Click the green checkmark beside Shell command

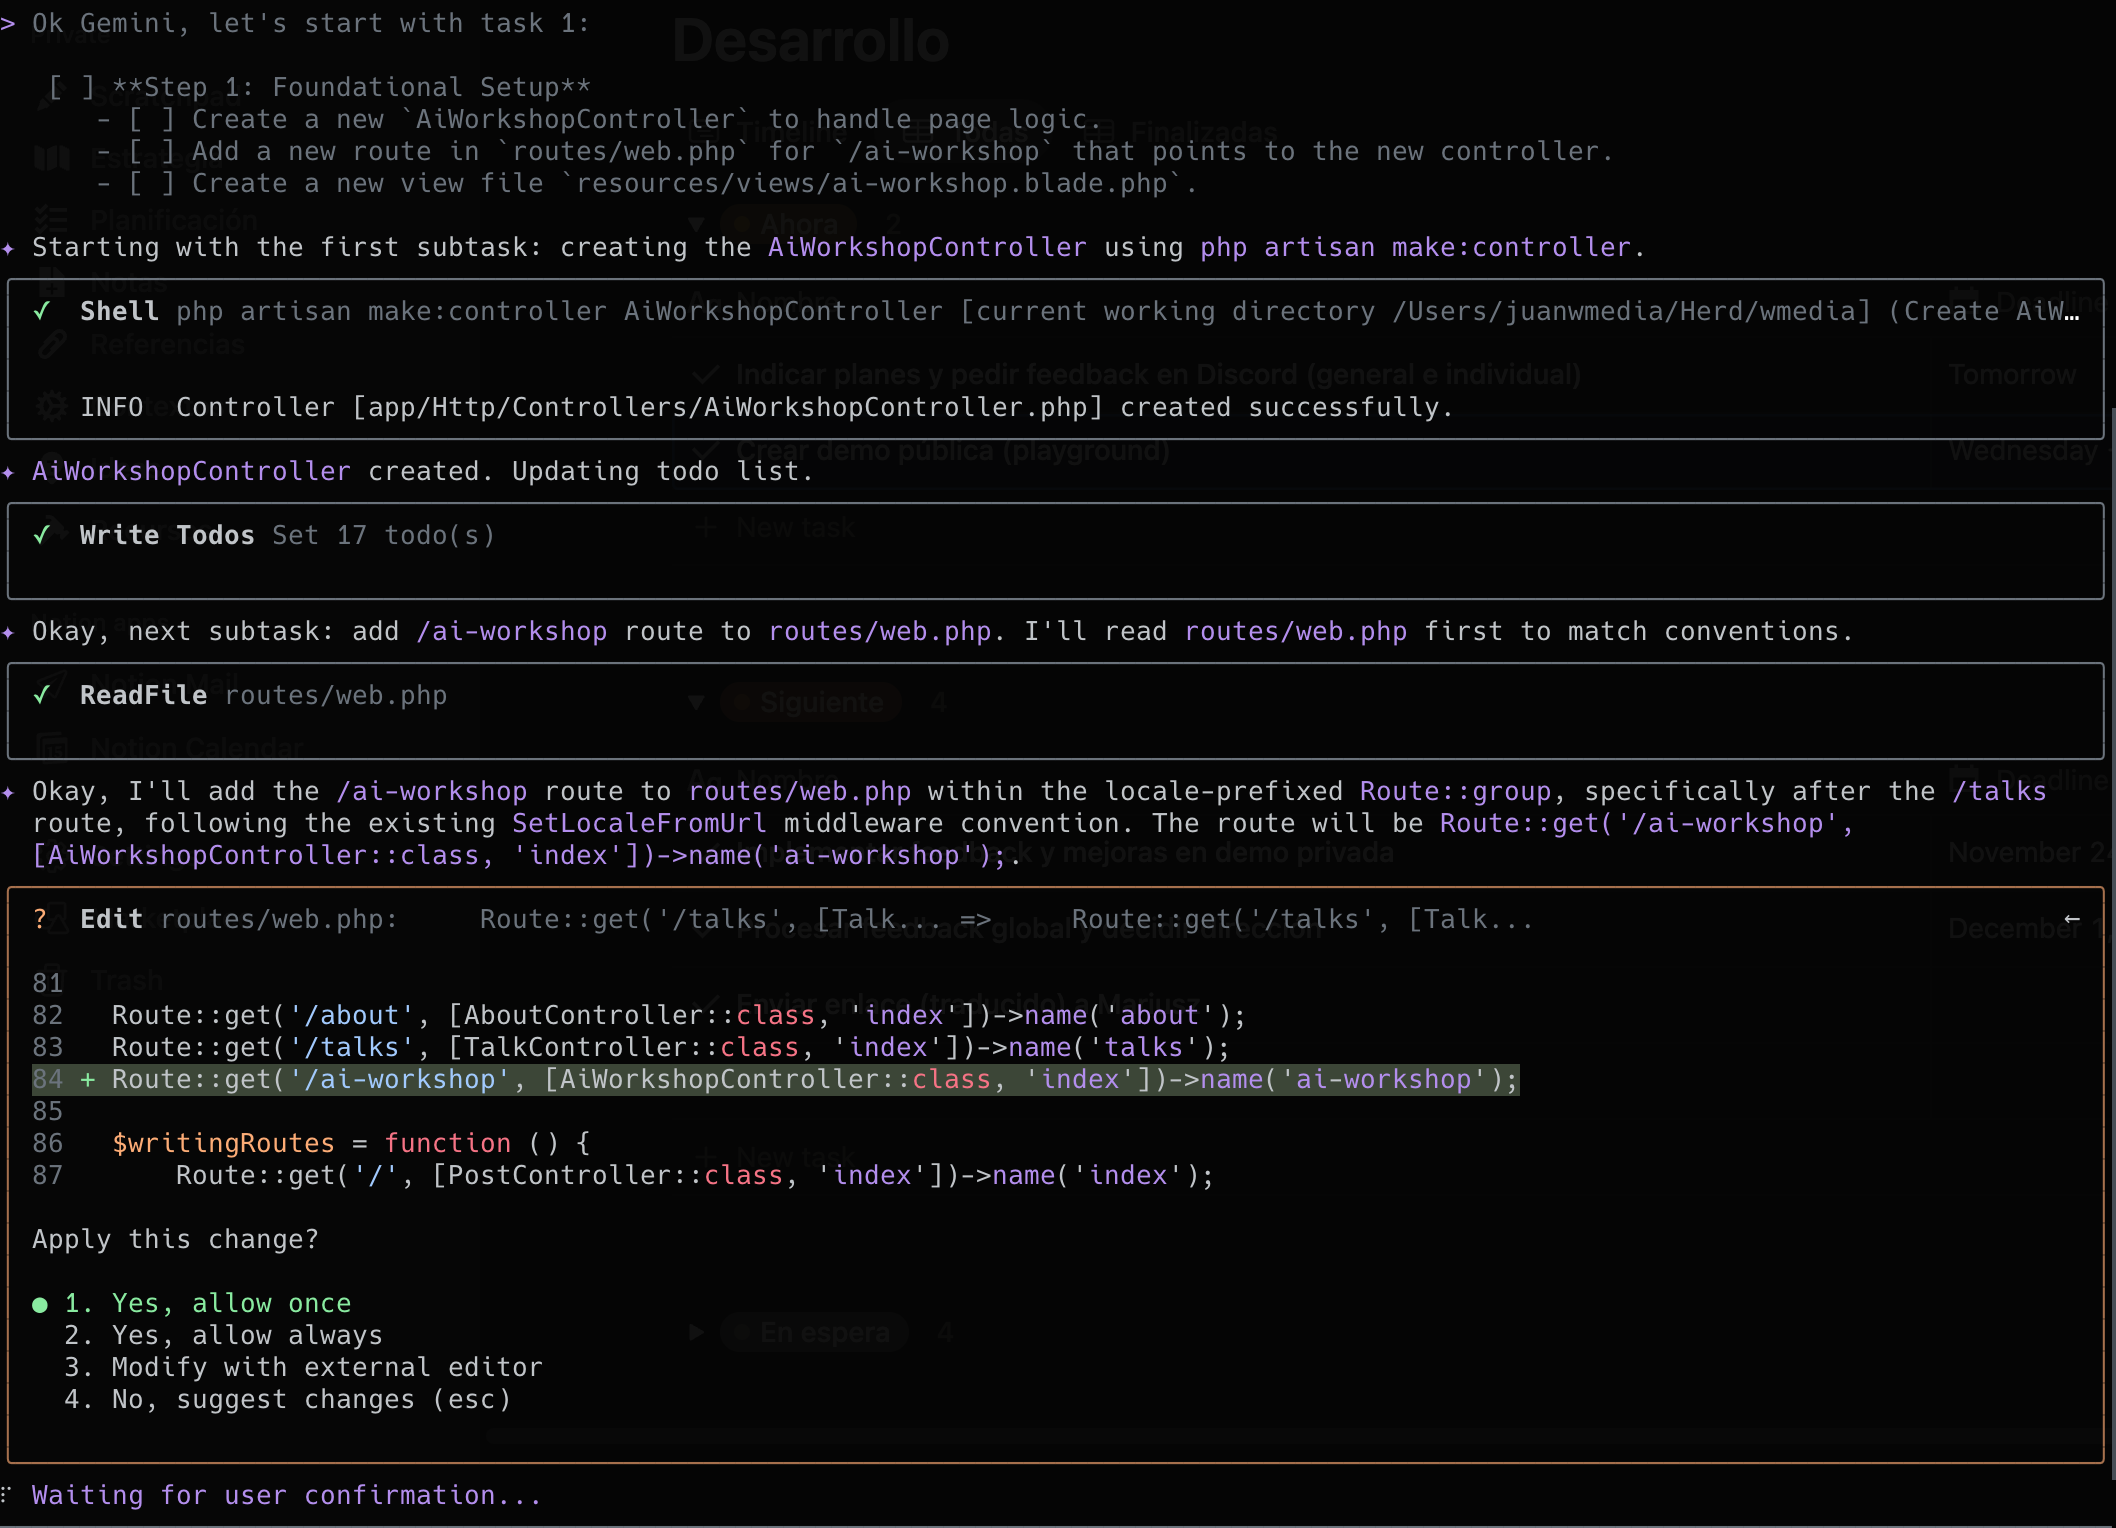42,311
